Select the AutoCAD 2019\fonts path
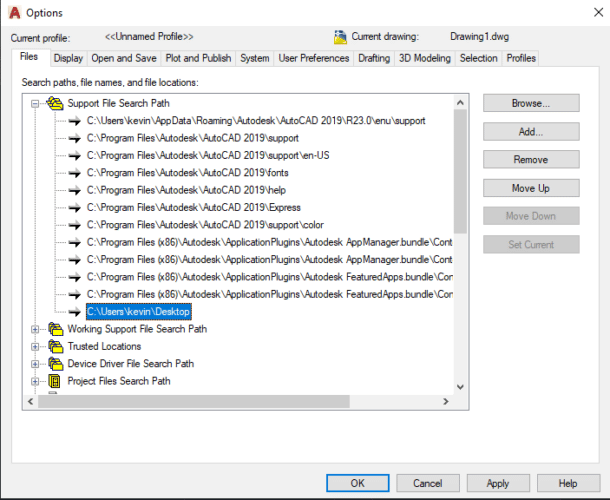610x500 pixels. pyautogui.click(x=188, y=173)
